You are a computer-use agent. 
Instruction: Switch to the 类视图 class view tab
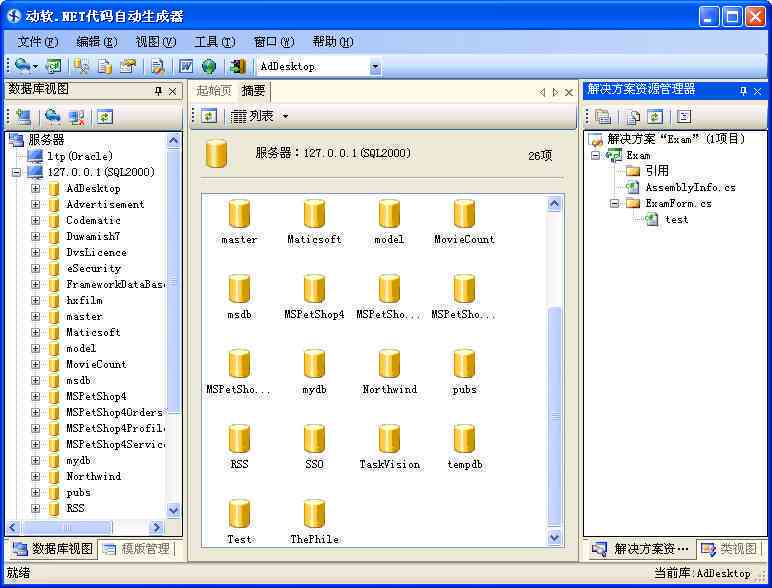[729, 549]
